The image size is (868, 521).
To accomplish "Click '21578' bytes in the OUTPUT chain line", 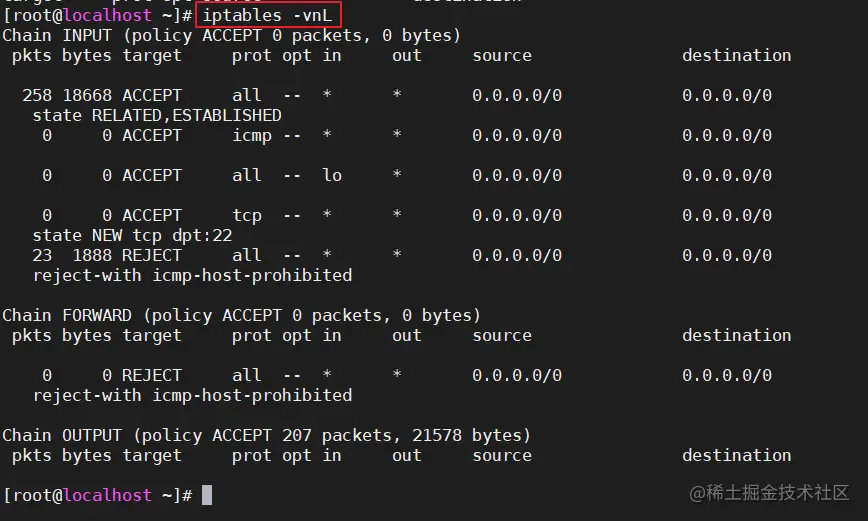I will [x=437, y=435].
